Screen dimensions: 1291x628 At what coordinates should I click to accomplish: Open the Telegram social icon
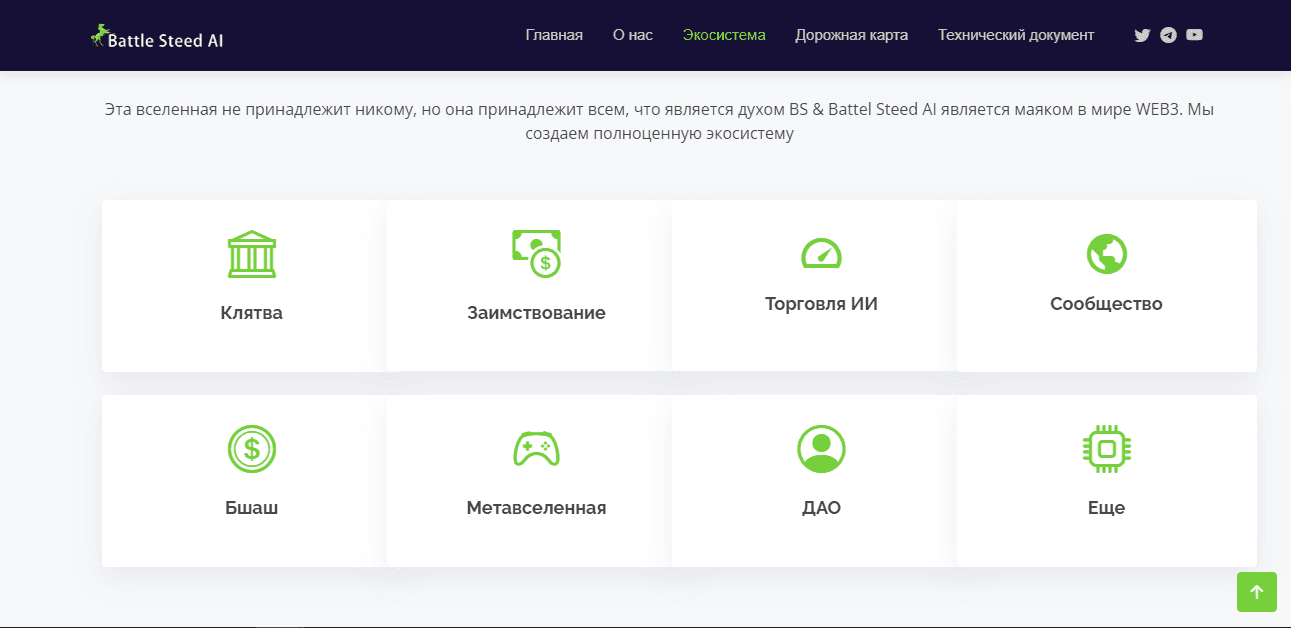(x=1168, y=35)
